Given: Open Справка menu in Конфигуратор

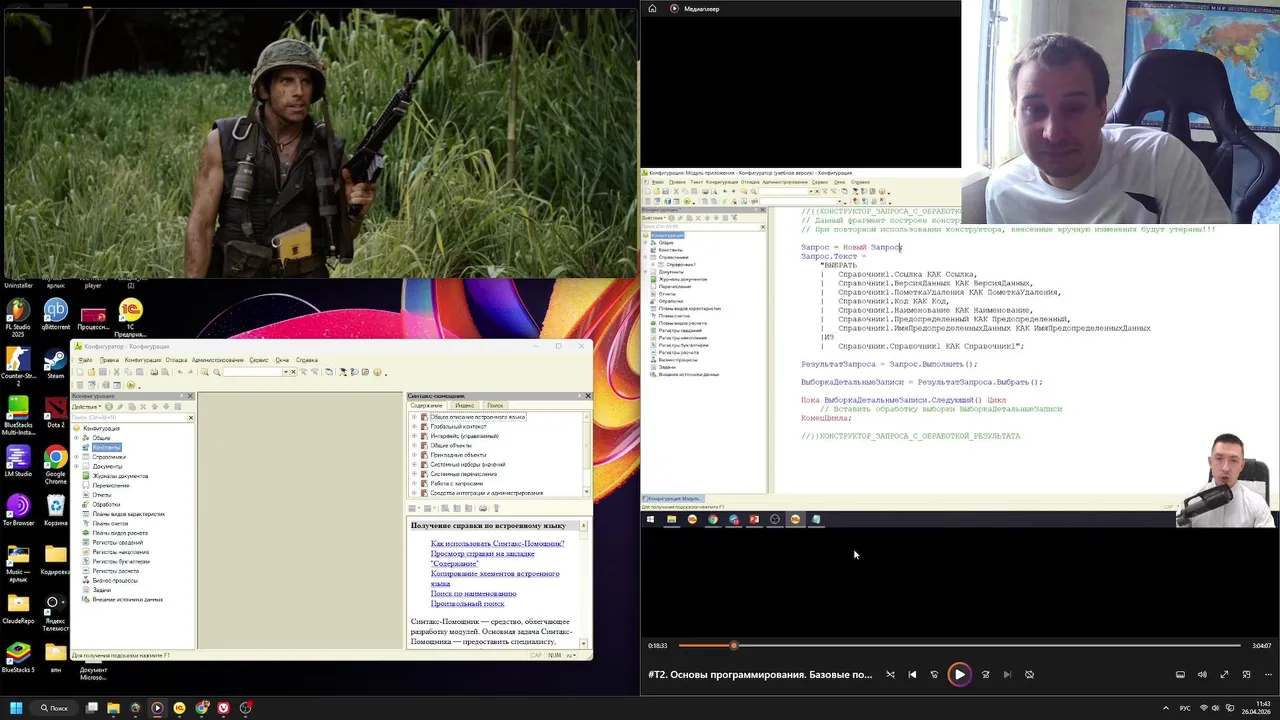Looking at the screenshot, I should [x=306, y=360].
